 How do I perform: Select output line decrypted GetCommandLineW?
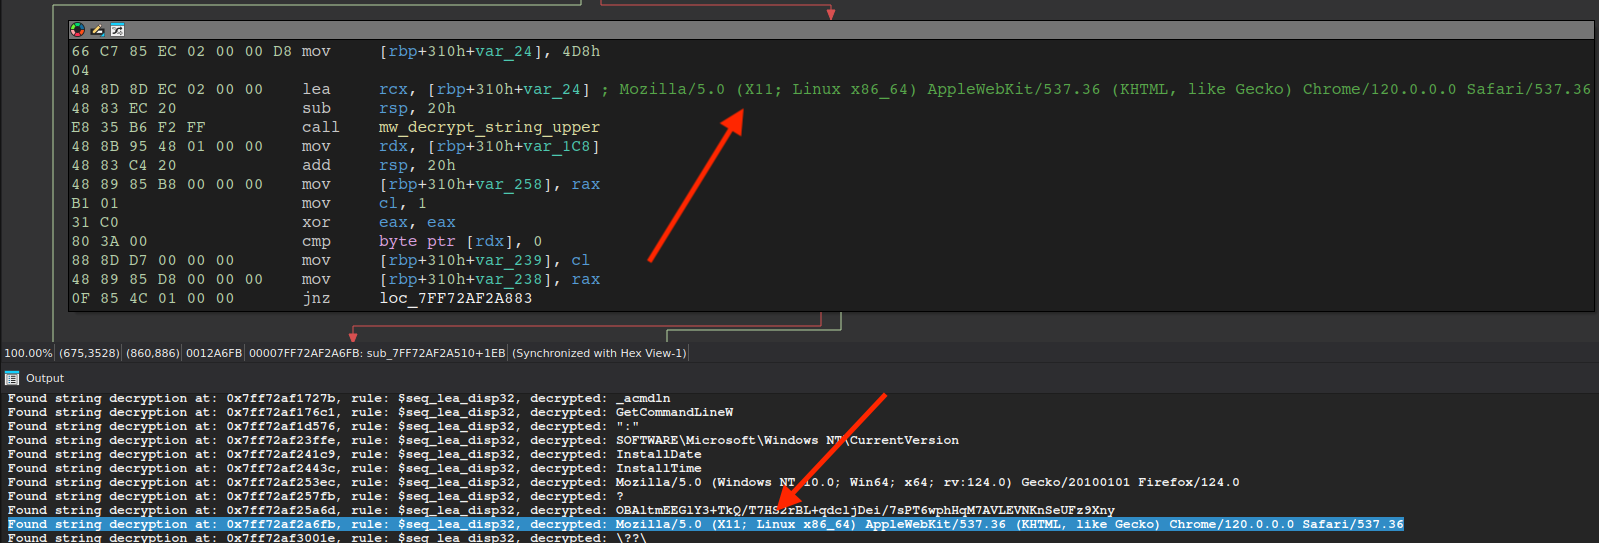coord(370,412)
